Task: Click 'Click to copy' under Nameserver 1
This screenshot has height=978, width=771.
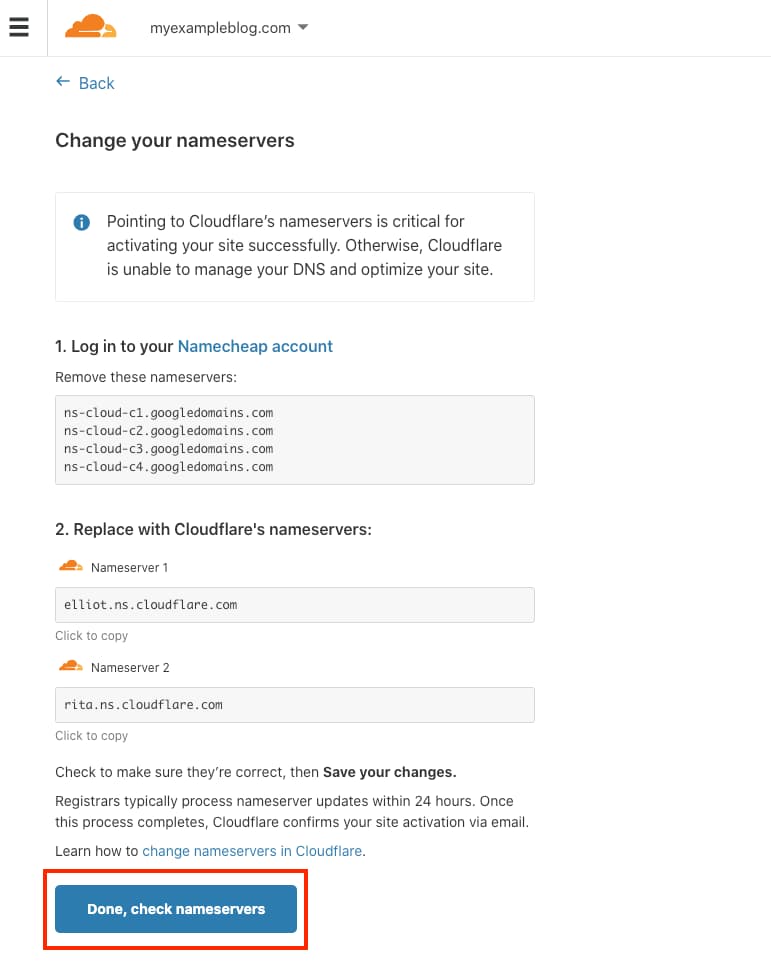Action: pos(92,636)
